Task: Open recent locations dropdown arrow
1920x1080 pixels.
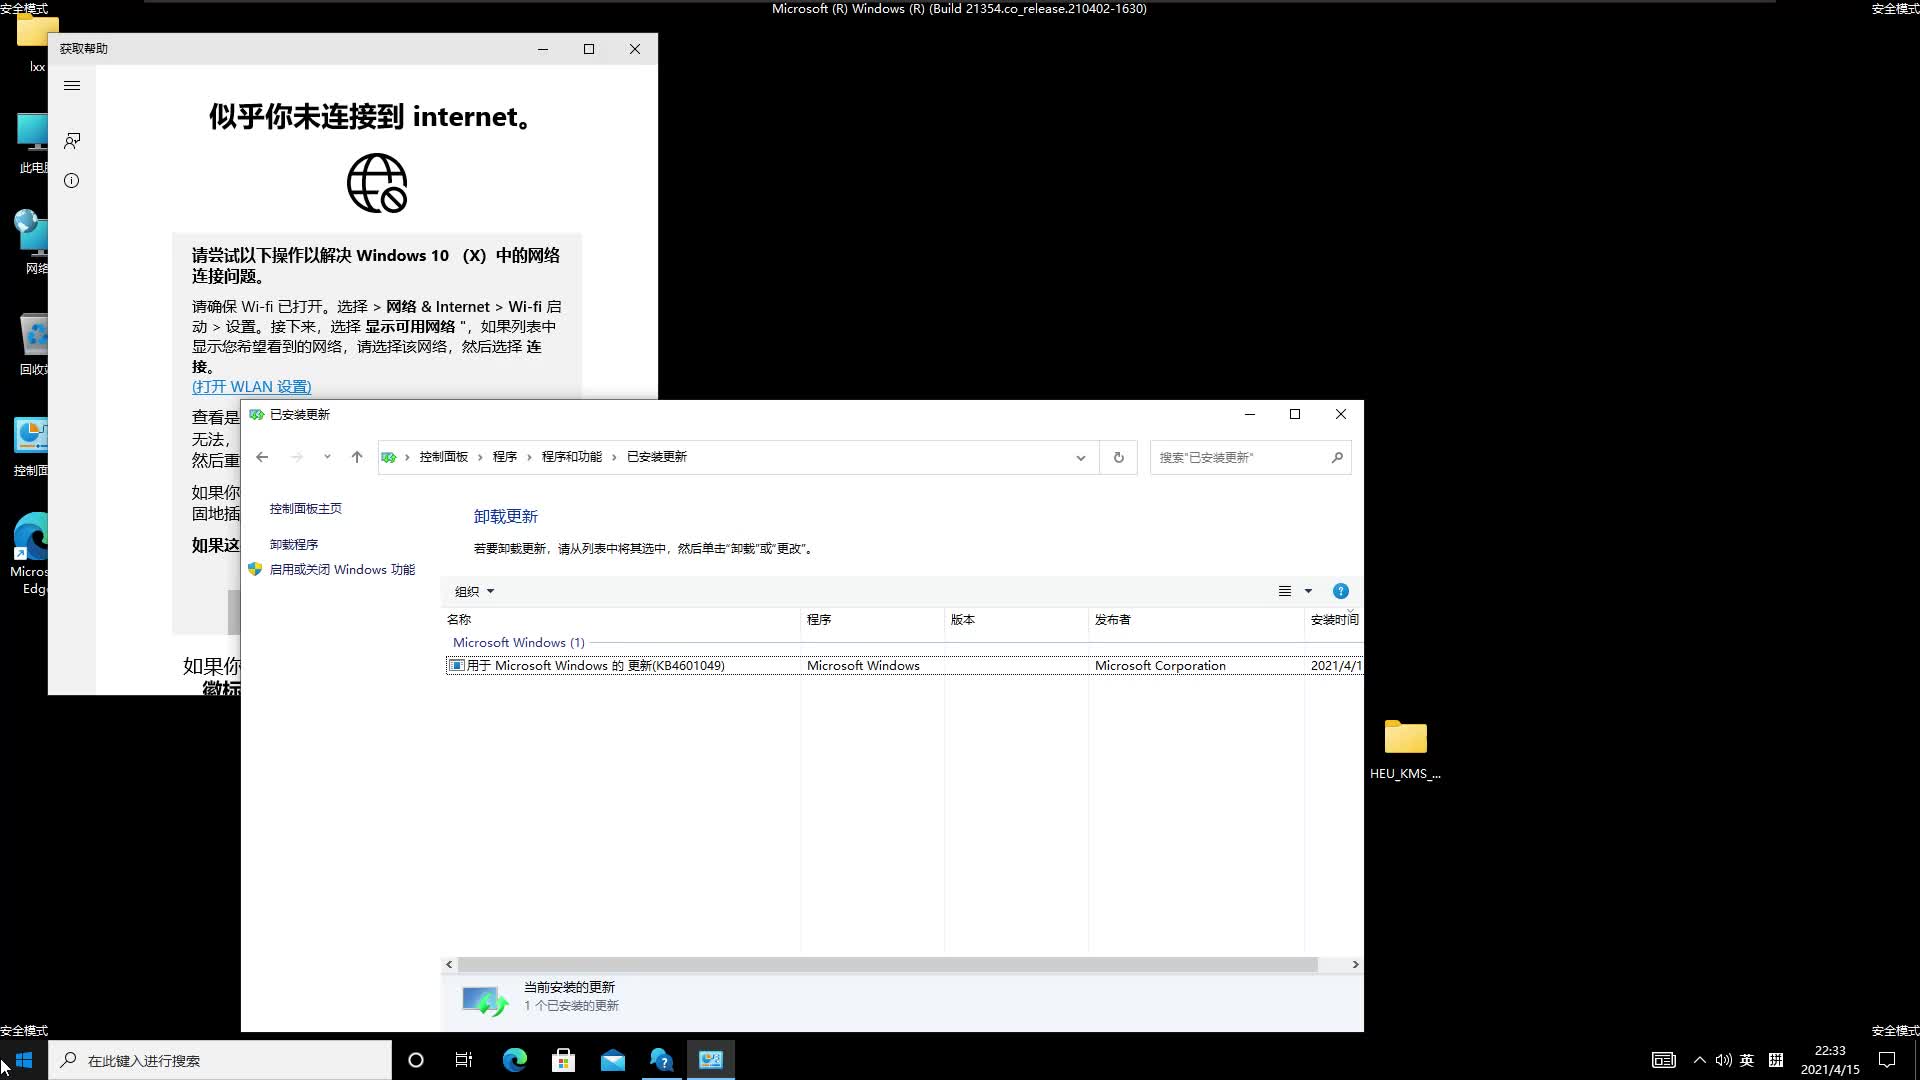Action: tap(327, 457)
